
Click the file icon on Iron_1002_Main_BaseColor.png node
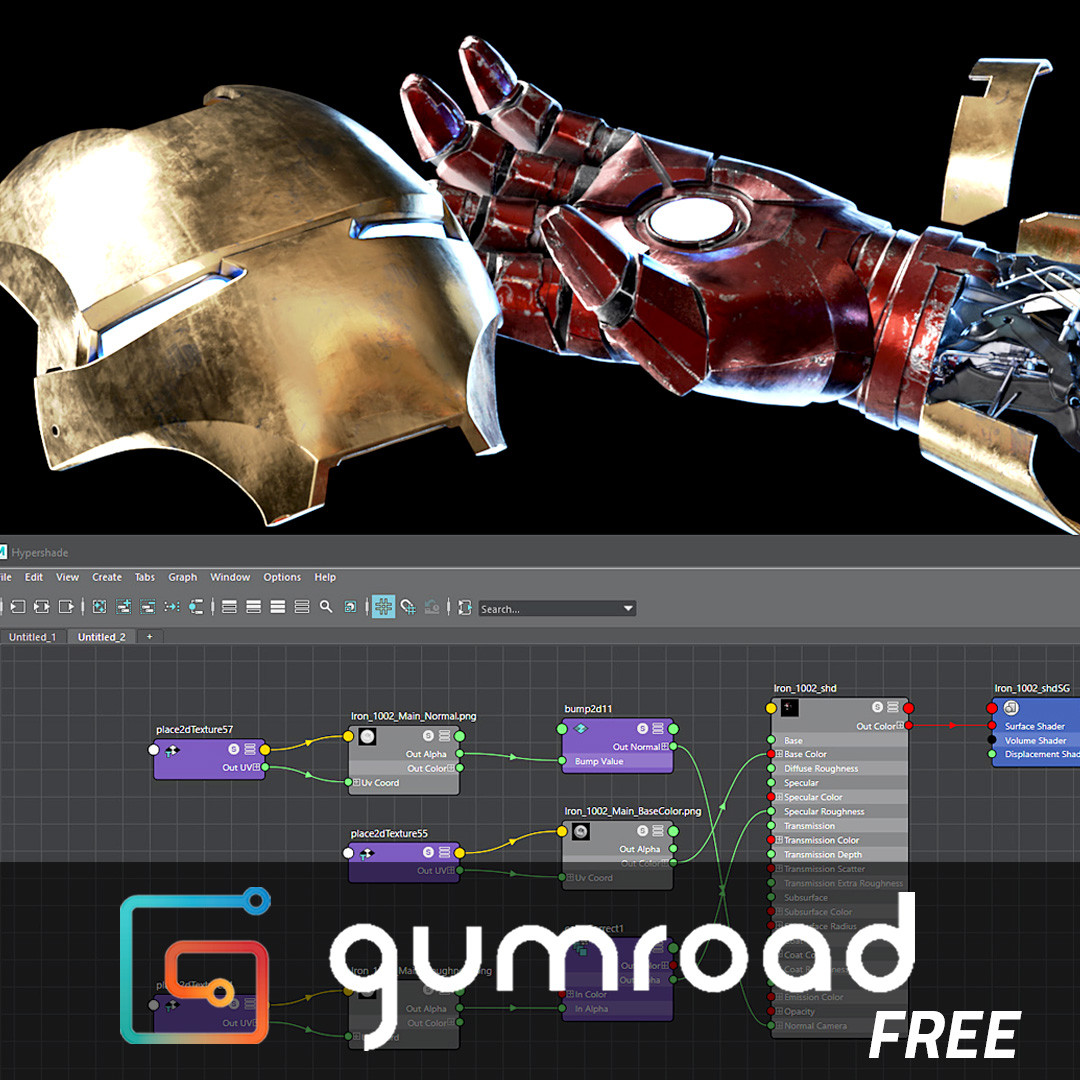[x=581, y=831]
